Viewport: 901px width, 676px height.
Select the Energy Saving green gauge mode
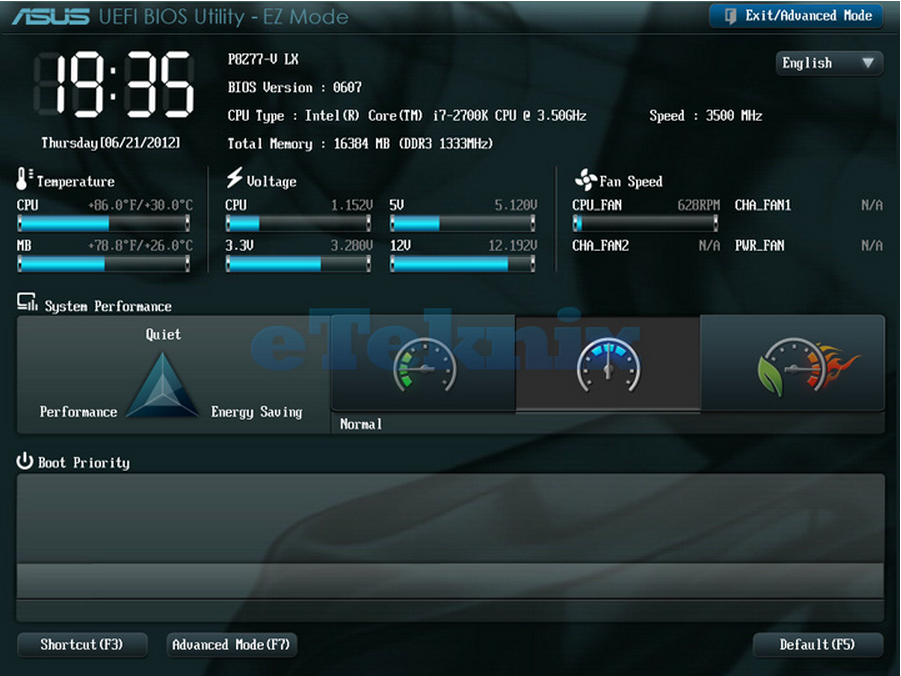pyautogui.click(x=423, y=363)
